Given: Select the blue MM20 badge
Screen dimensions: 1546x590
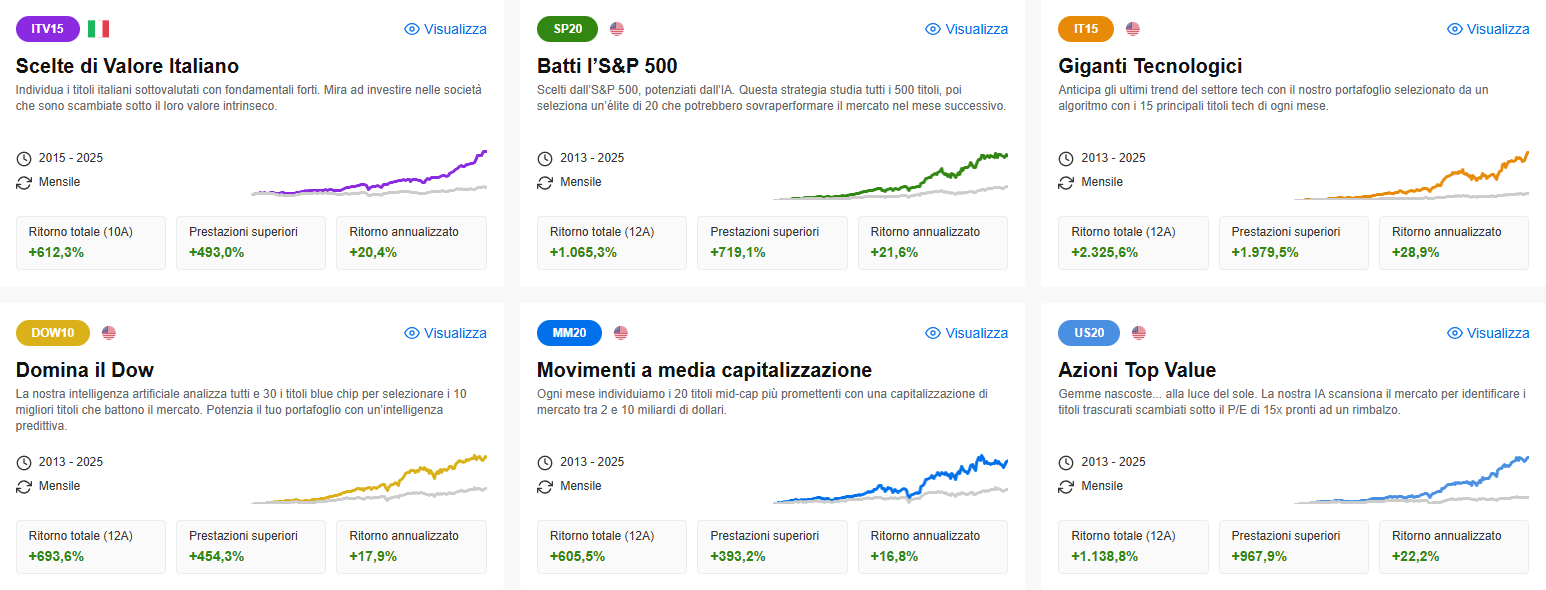Looking at the screenshot, I should click(569, 333).
